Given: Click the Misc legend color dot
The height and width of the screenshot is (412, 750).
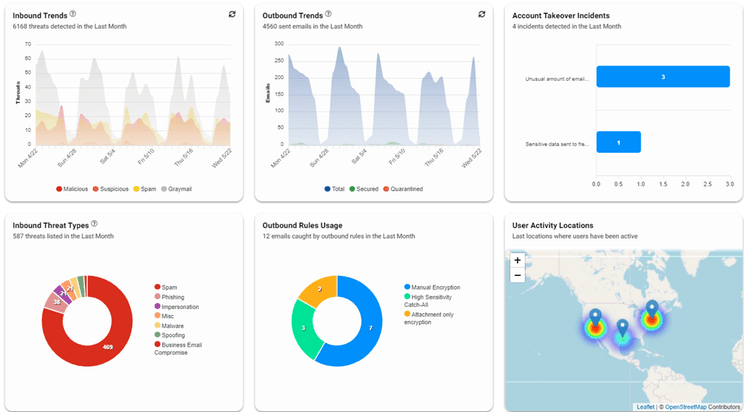Looking at the screenshot, I should [x=157, y=316].
